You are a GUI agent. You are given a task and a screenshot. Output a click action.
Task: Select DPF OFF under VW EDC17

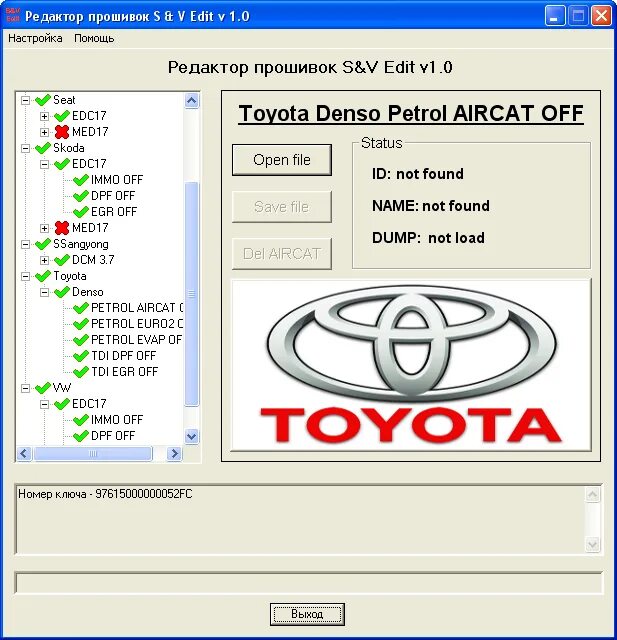point(113,436)
